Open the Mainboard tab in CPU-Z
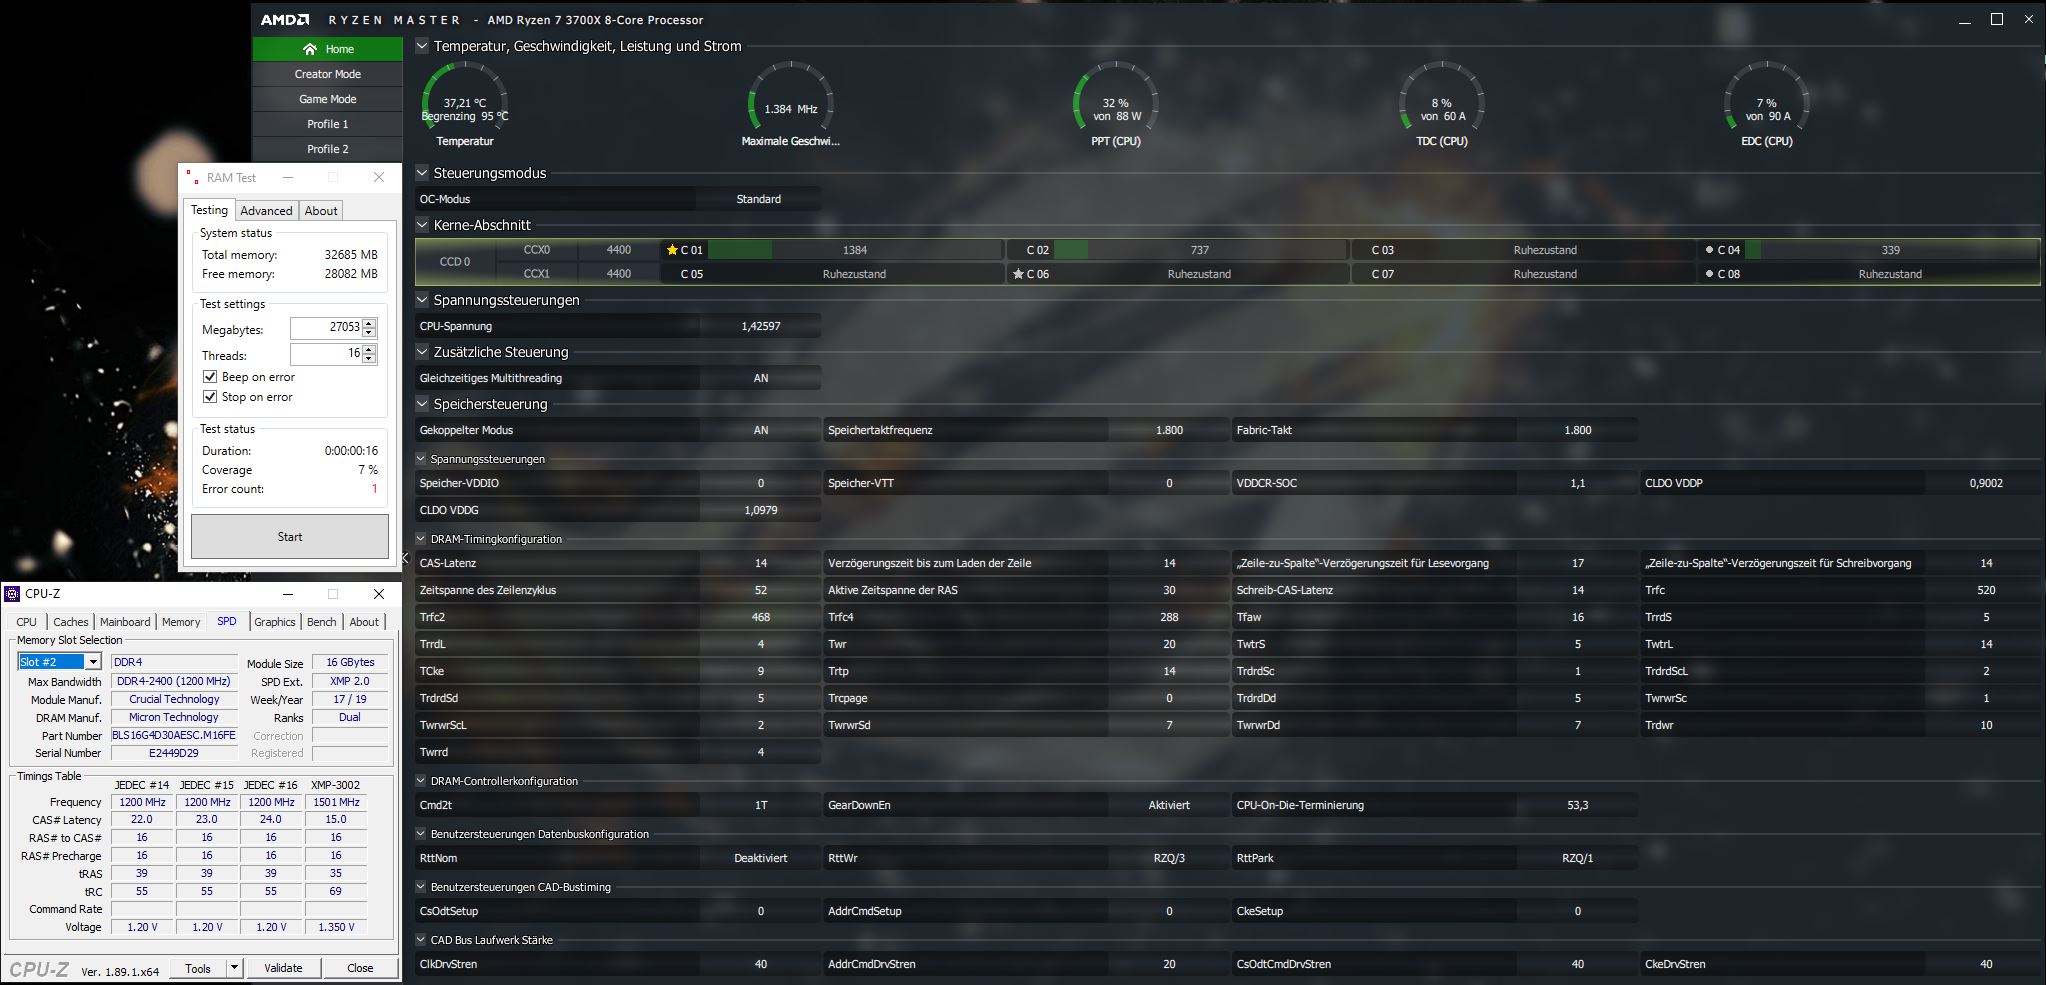 click(x=125, y=622)
